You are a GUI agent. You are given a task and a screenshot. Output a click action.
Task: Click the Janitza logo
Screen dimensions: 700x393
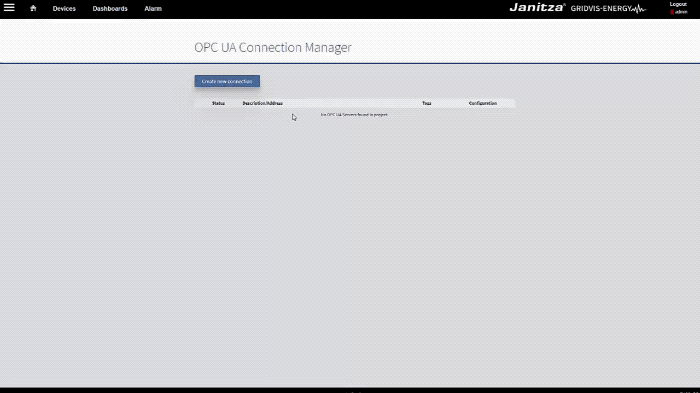tap(538, 8)
